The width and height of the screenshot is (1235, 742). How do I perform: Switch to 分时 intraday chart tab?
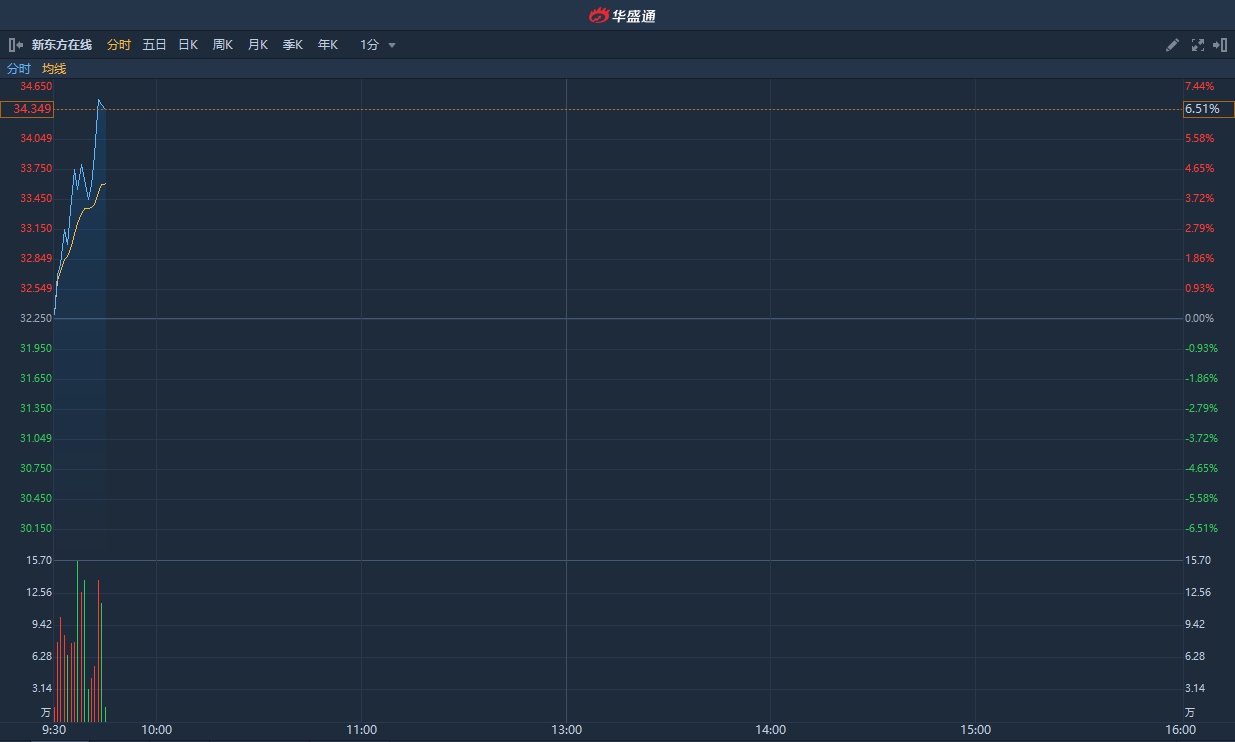118,45
